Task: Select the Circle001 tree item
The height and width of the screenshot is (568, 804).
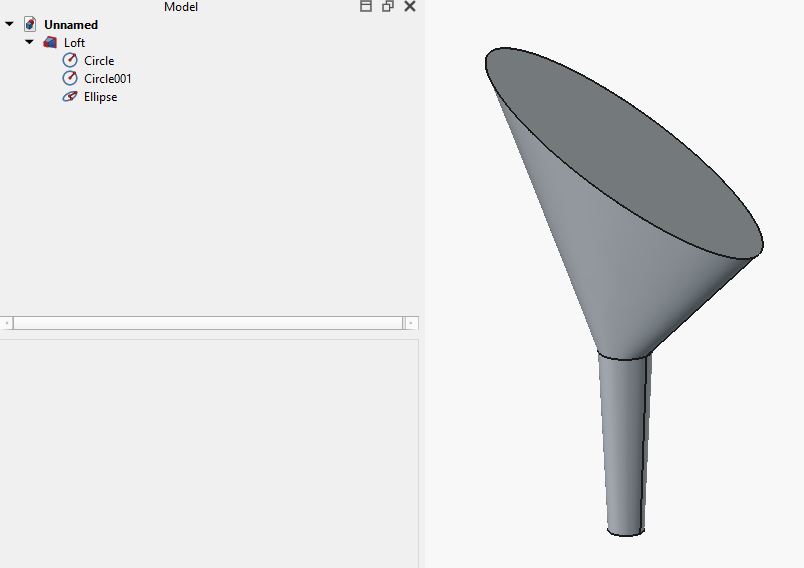Action: tap(108, 78)
